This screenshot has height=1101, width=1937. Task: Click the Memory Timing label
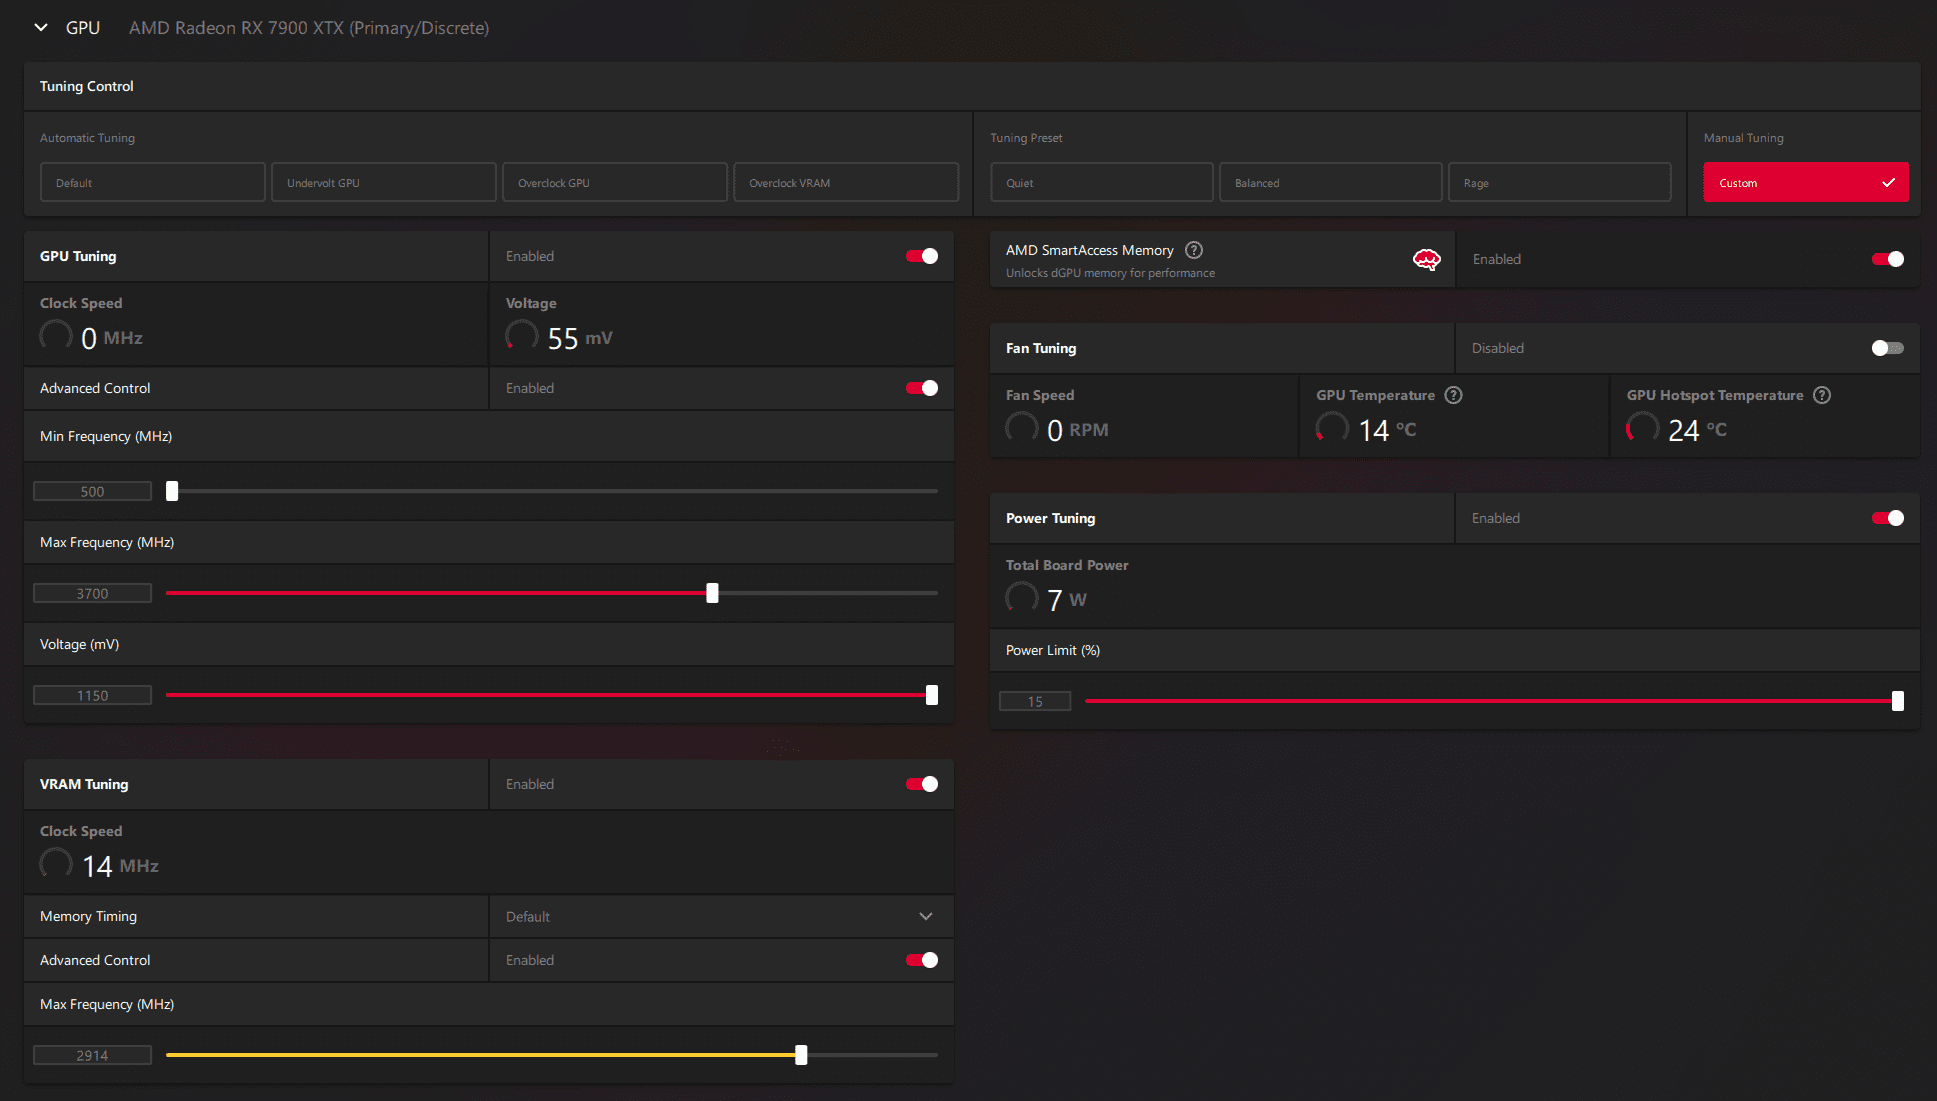88,916
